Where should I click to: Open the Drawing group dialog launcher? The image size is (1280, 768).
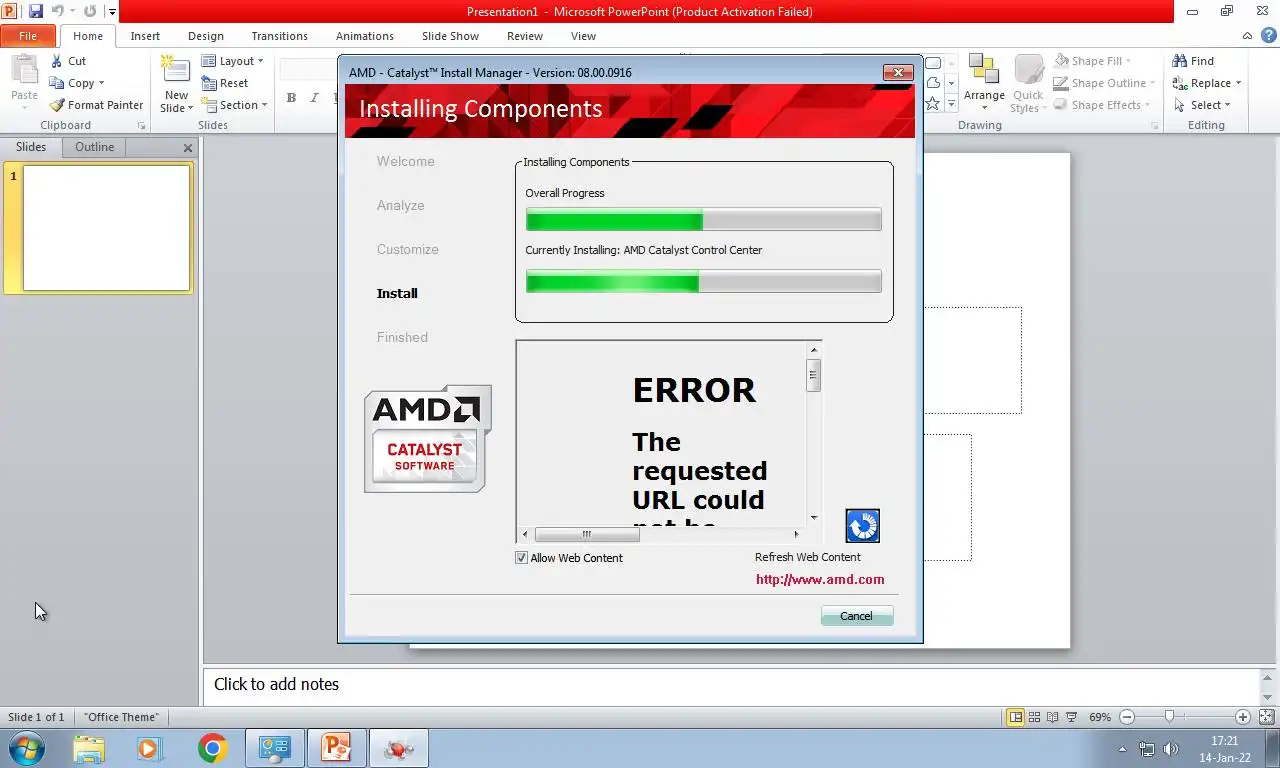(1155, 126)
